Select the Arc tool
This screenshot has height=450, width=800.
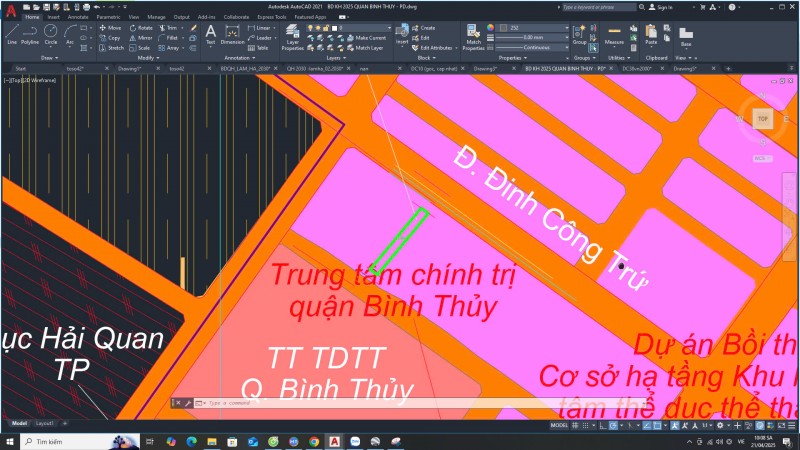pyautogui.click(x=69, y=34)
